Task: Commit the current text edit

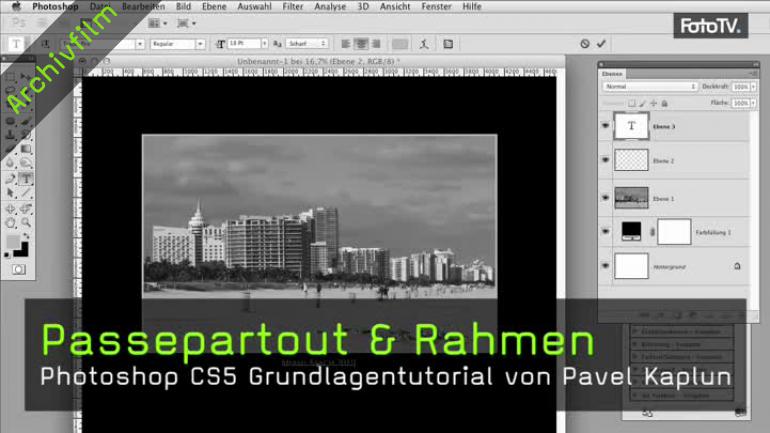Action: point(601,44)
